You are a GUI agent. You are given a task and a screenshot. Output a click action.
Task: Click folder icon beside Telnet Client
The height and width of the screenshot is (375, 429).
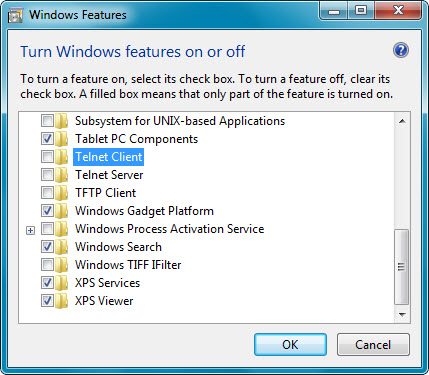(x=62, y=157)
